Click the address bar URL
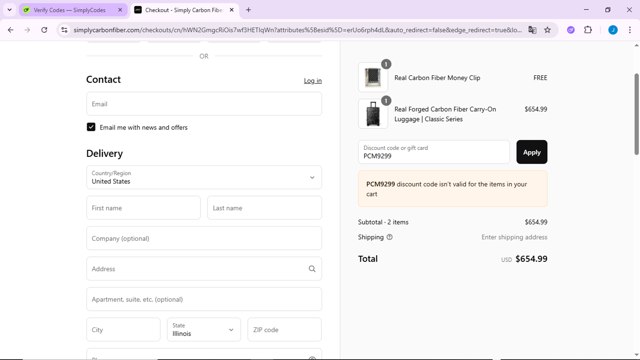Viewport: 640px width, 360px height. (298, 30)
